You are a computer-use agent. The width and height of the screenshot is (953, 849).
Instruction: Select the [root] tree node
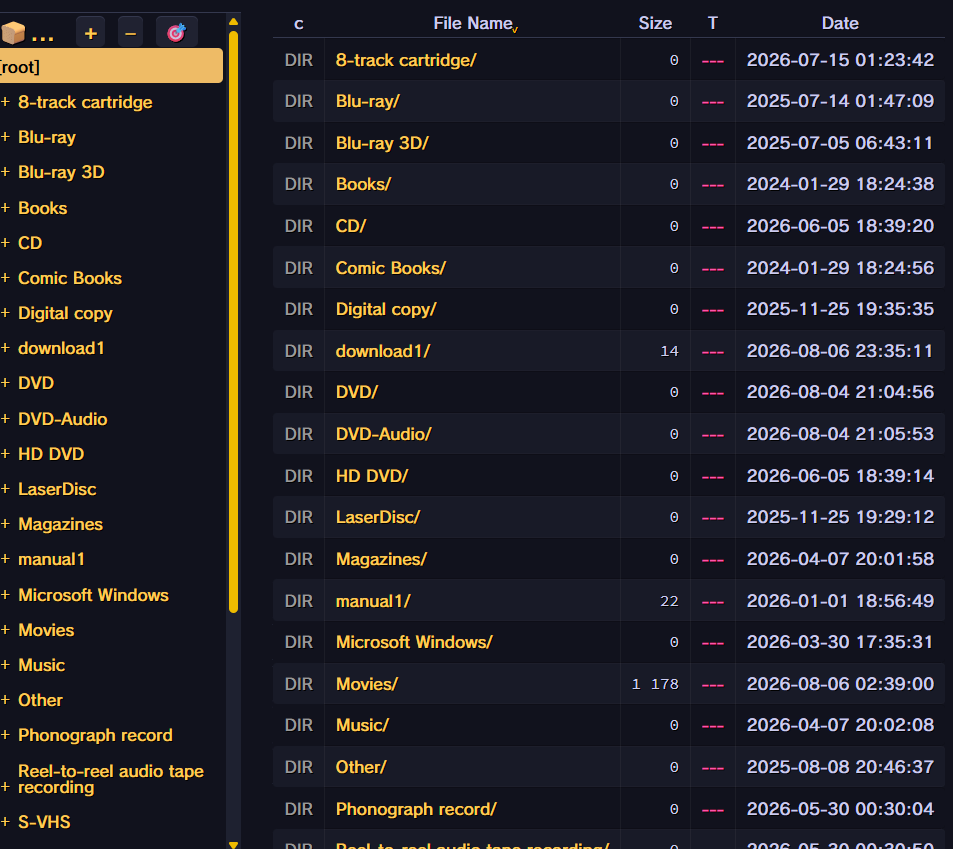[111, 66]
